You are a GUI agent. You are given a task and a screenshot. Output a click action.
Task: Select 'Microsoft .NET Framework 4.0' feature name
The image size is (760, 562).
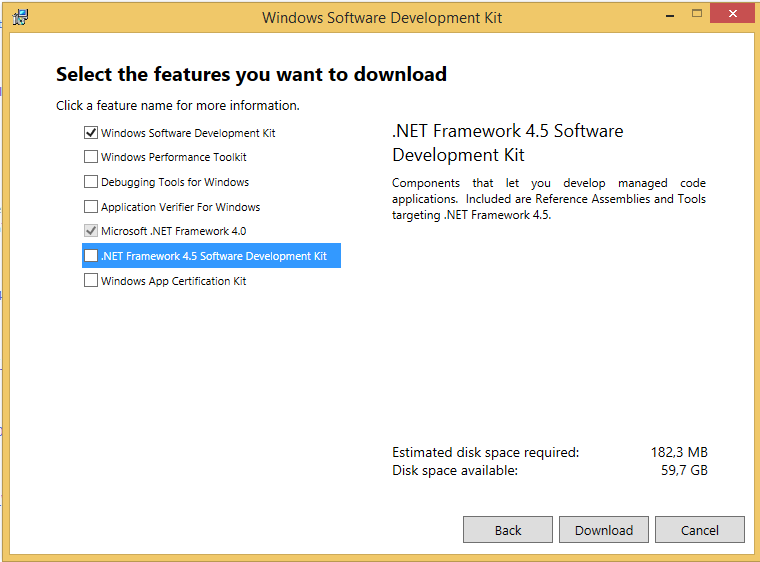pos(174,231)
